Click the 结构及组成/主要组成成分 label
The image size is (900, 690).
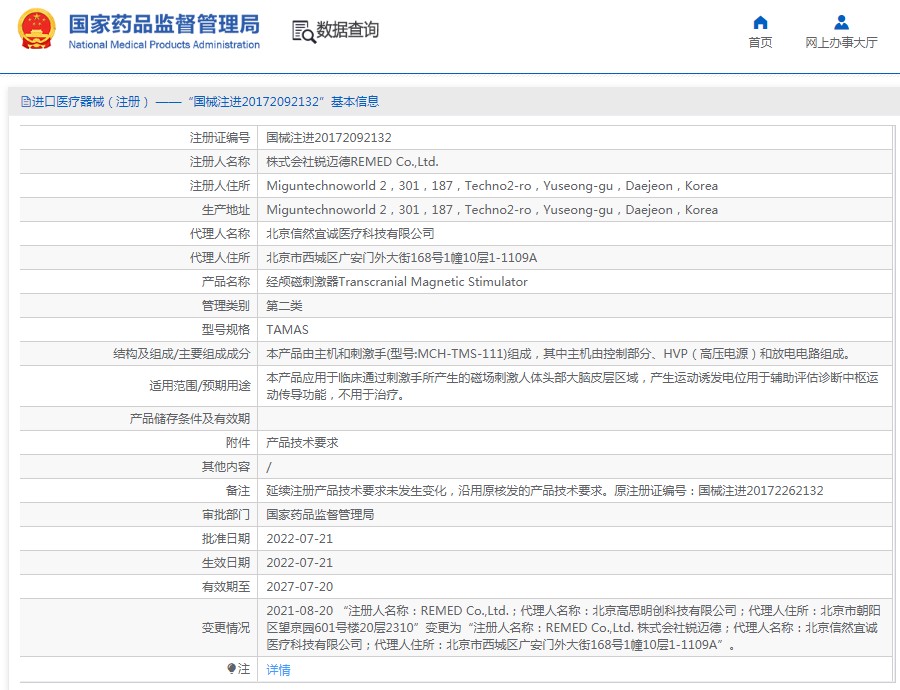(x=181, y=354)
